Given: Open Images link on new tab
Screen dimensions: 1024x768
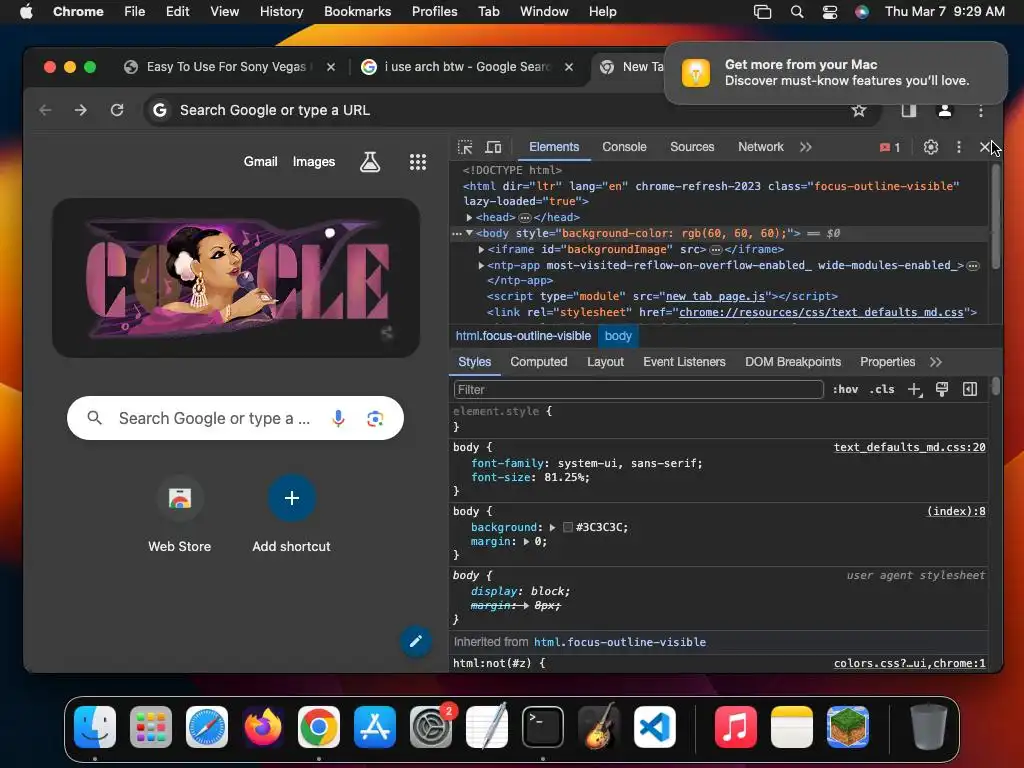Looking at the screenshot, I should point(313,161).
